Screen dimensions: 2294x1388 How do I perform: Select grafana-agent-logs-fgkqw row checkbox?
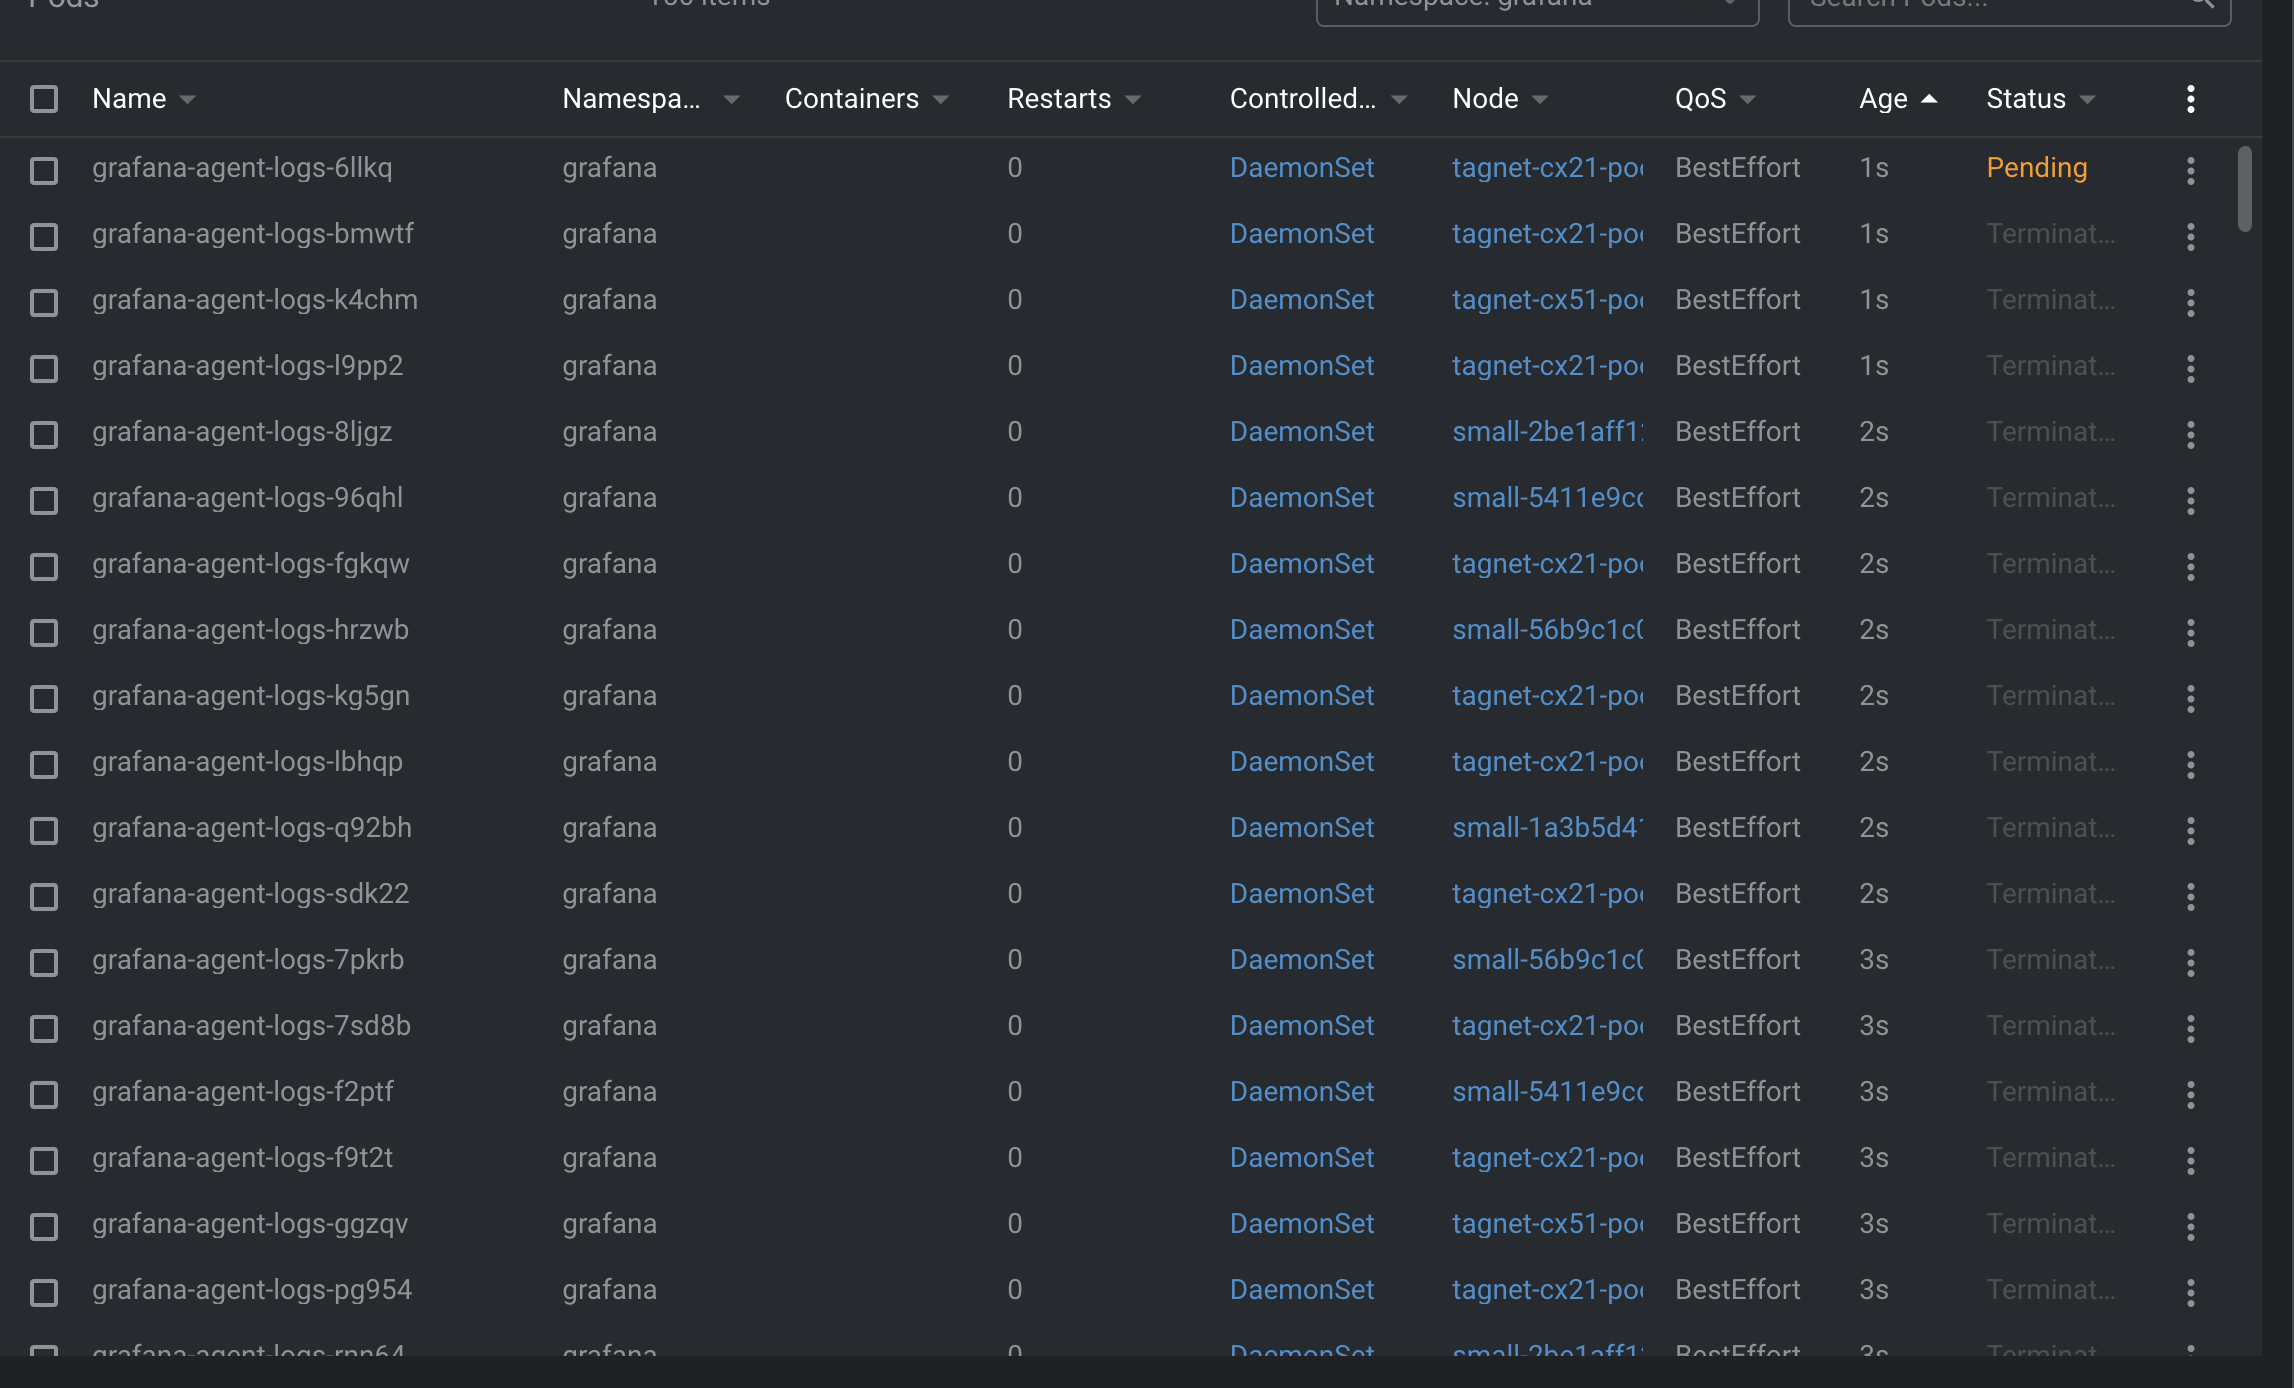pyautogui.click(x=44, y=566)
